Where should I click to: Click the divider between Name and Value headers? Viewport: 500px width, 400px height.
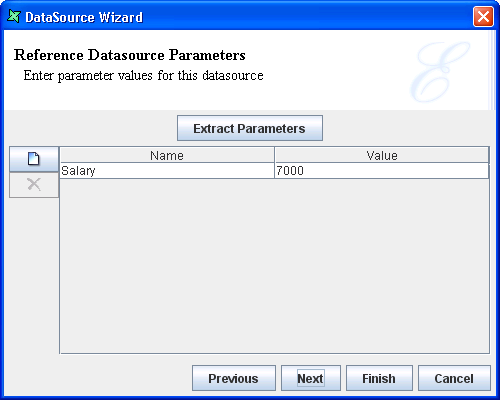[275, 155]
